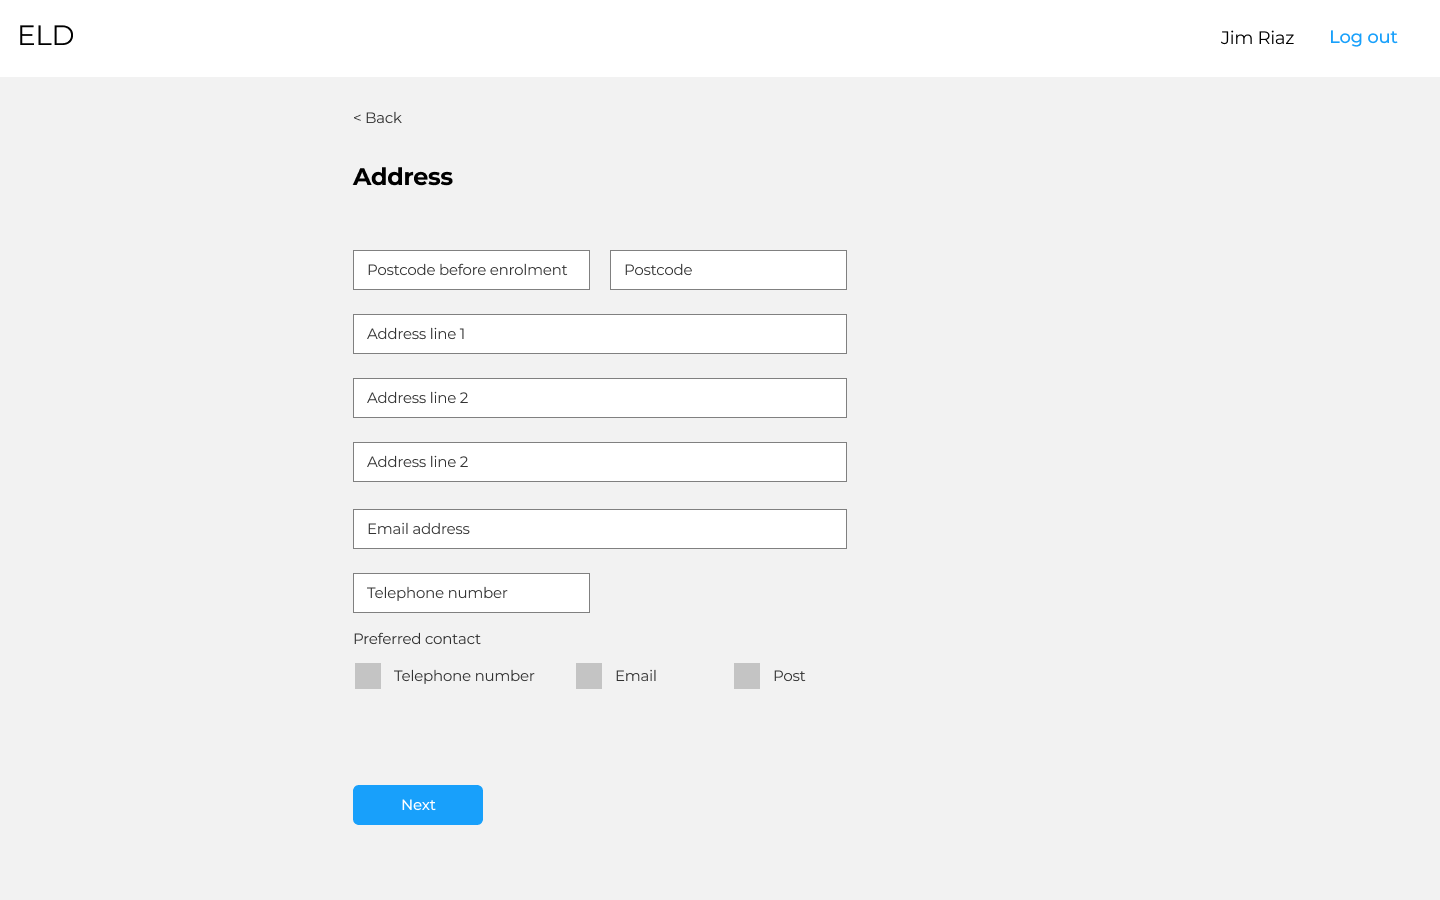The height and width of the screenshot is (900, 1440).
Task: Click into the Postcode field
Action: [x=728, y=270]
